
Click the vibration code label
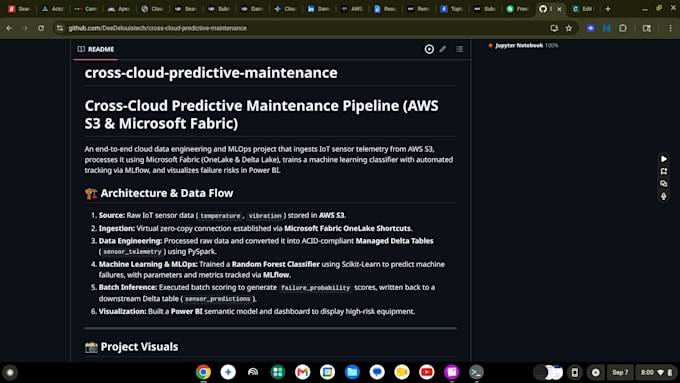(265, 216)
